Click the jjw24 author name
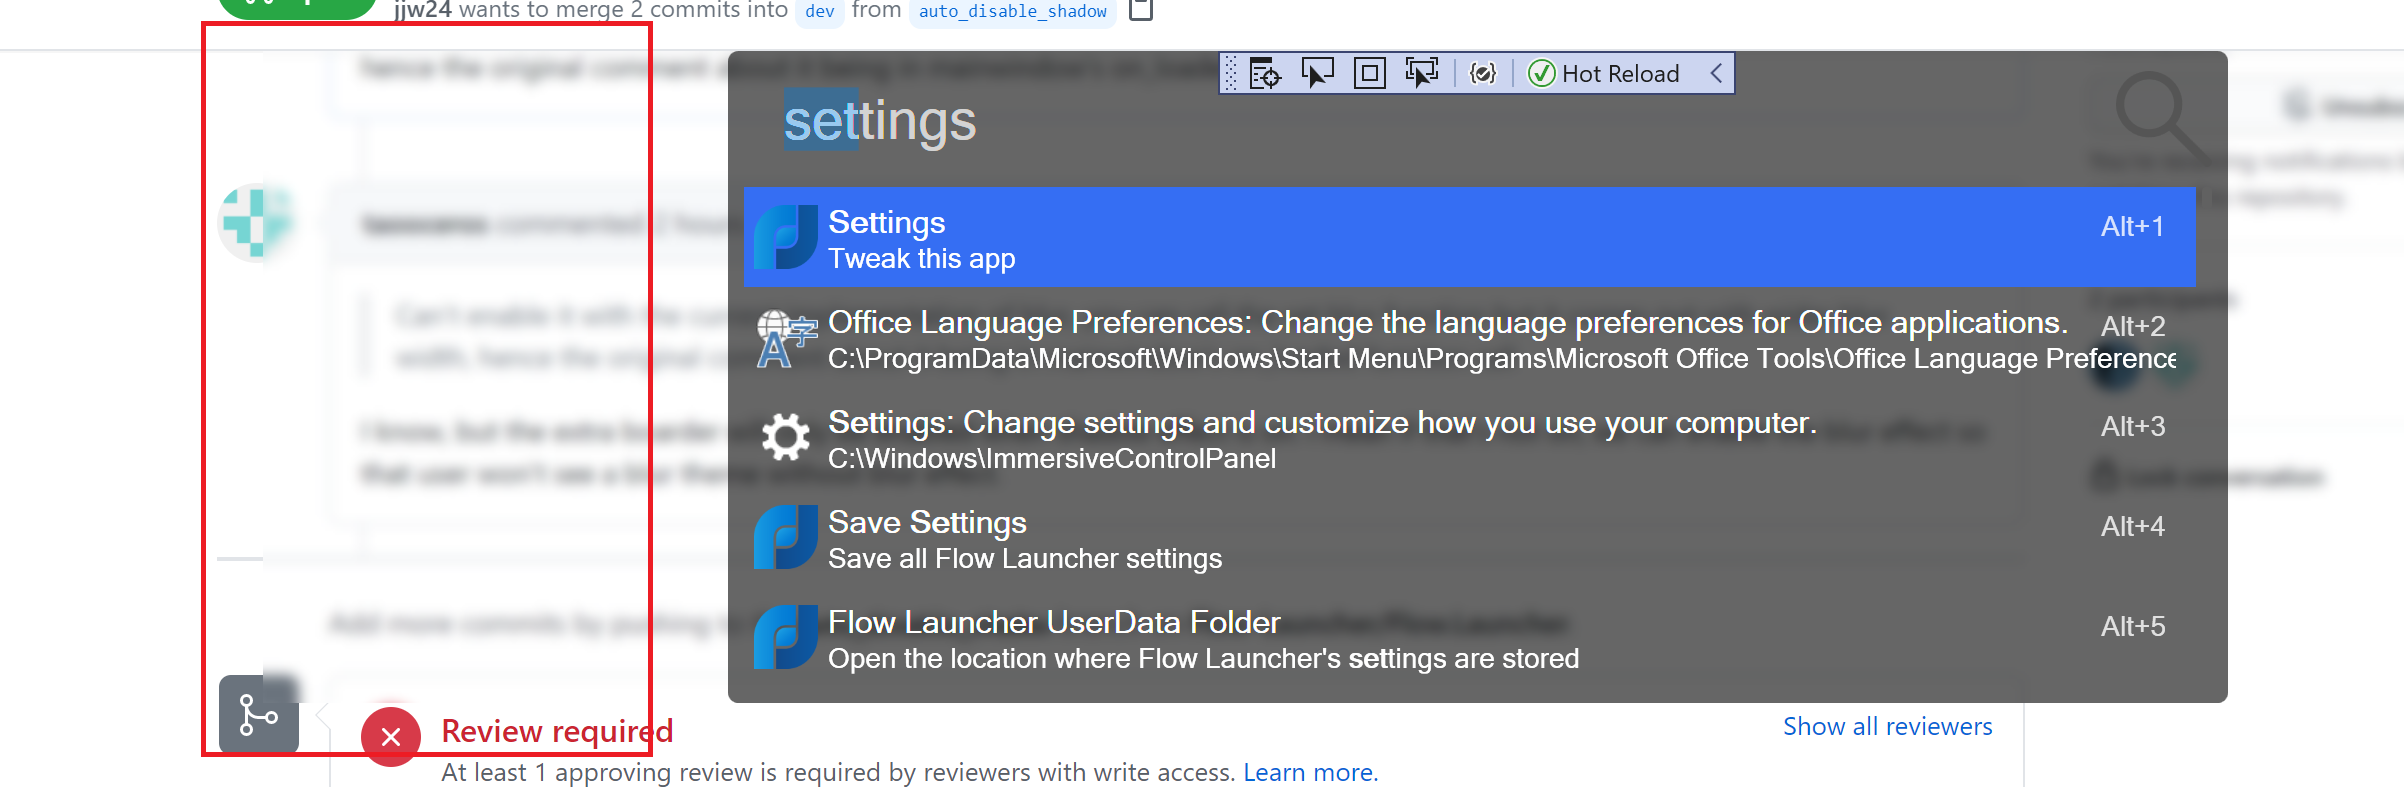The width and height of the screenshot is (2404, 787). tap(422, 10)
